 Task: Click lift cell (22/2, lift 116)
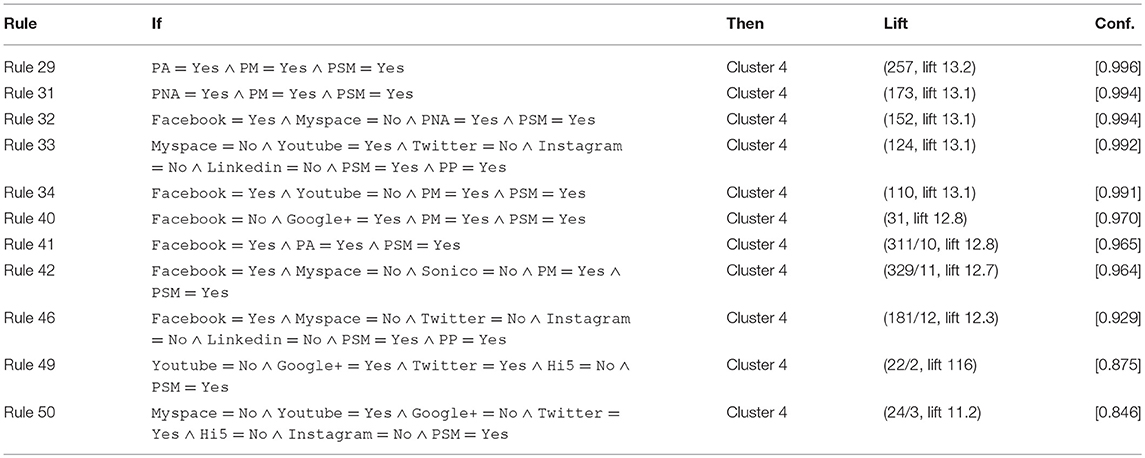(930, 365)
